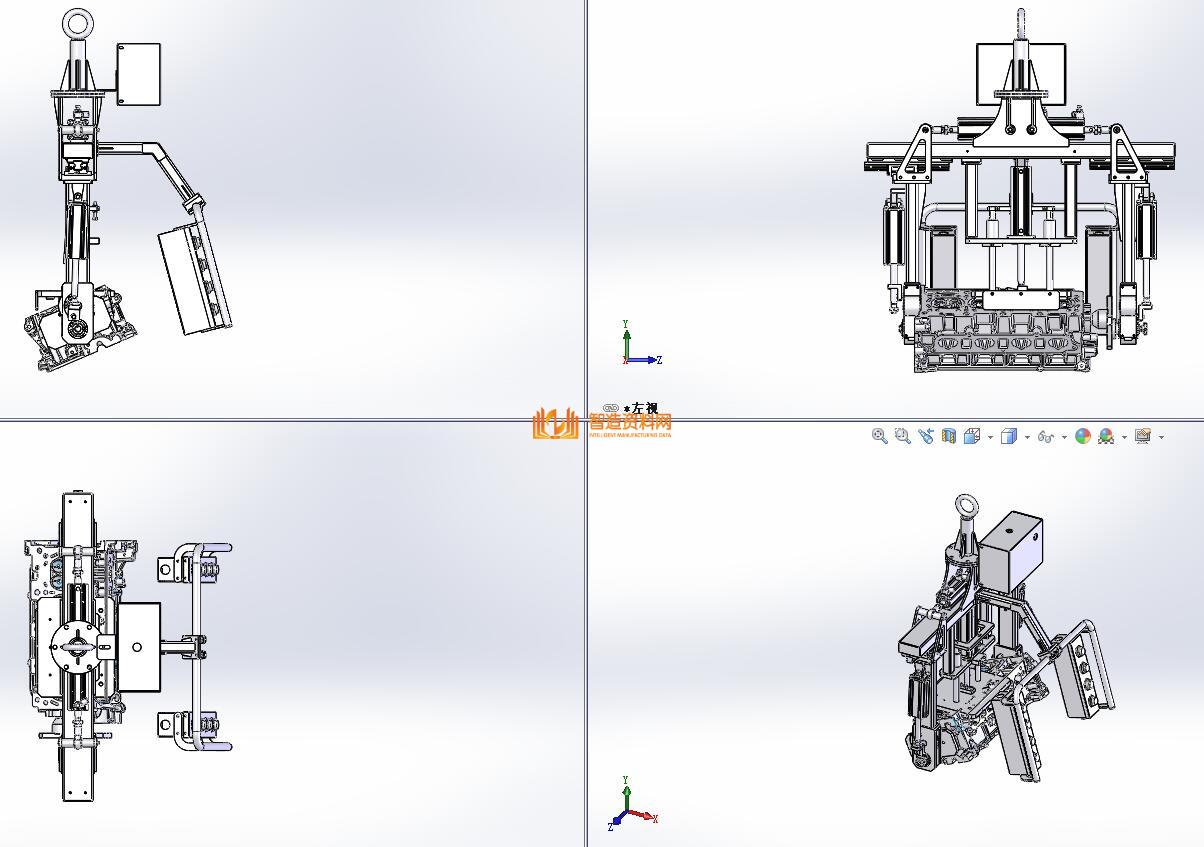The height and width of the screenshot is (847, 1204).
Task: Open View Settings monitor icon
Action: [x=1143, y=436]
